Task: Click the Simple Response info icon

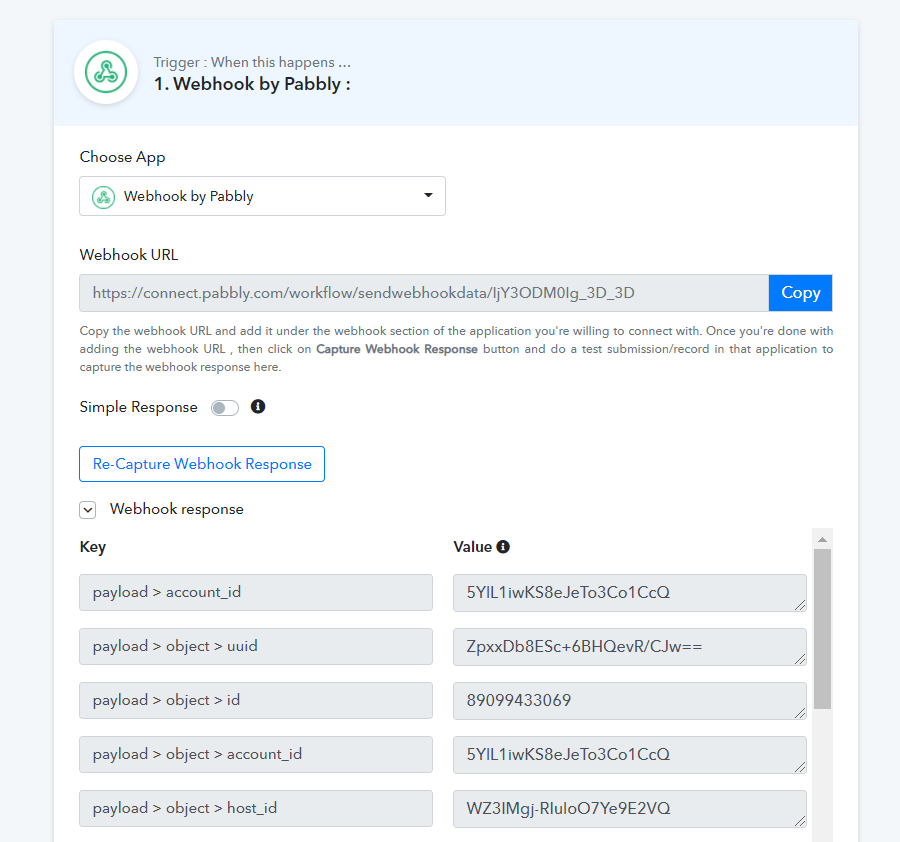Action: (x=258, y=406)
